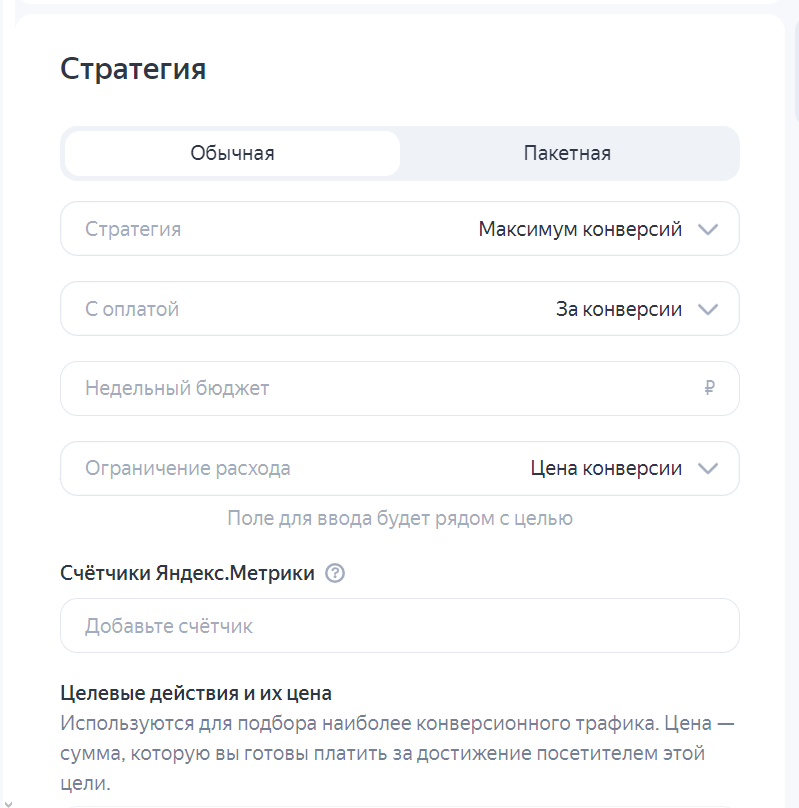Viewport: 799px width, 808px height.
Task: Switch to the Пакетная tab
Action: click(567, 153)
